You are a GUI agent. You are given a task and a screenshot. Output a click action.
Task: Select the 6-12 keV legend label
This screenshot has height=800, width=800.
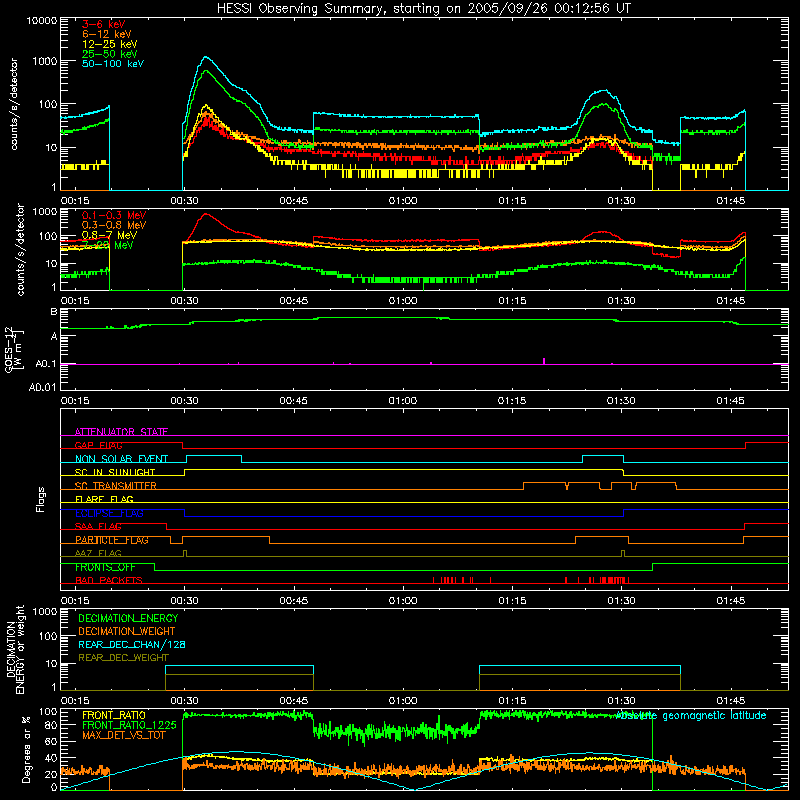pos(107,34)
